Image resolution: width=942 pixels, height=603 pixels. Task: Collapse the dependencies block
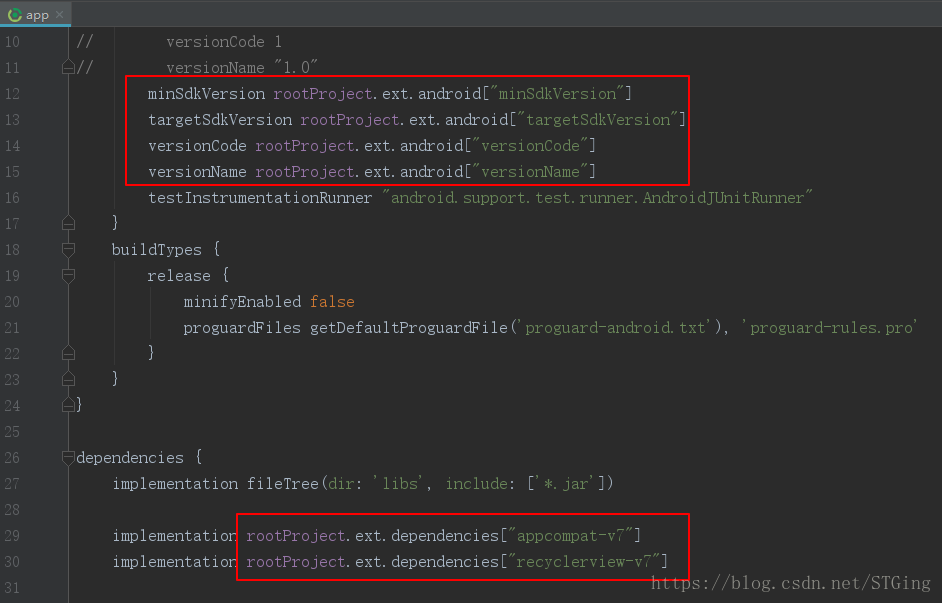(x=68, y=458)
